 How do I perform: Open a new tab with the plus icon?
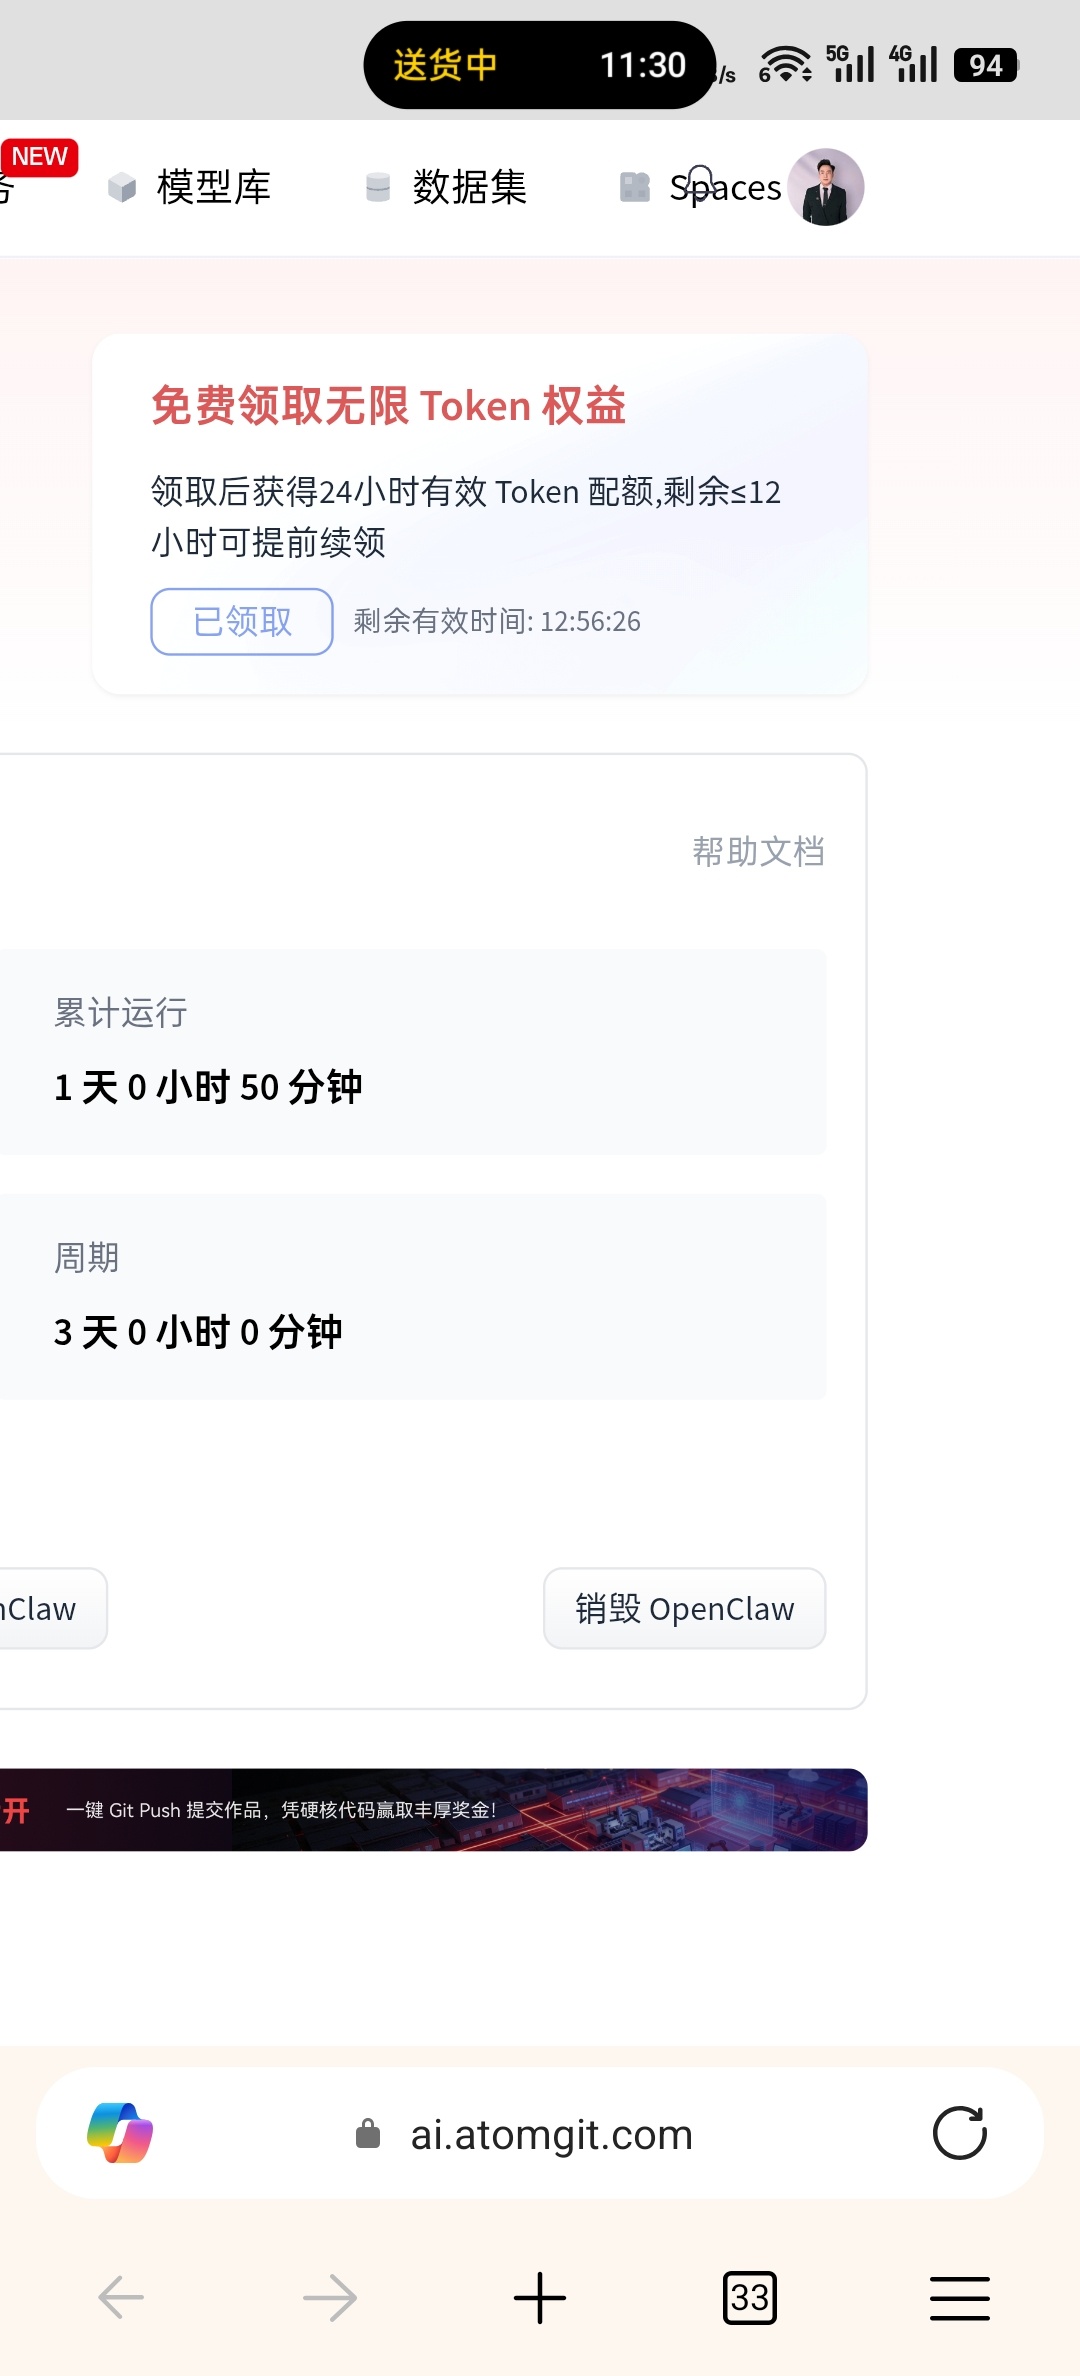pos(539,2298)
